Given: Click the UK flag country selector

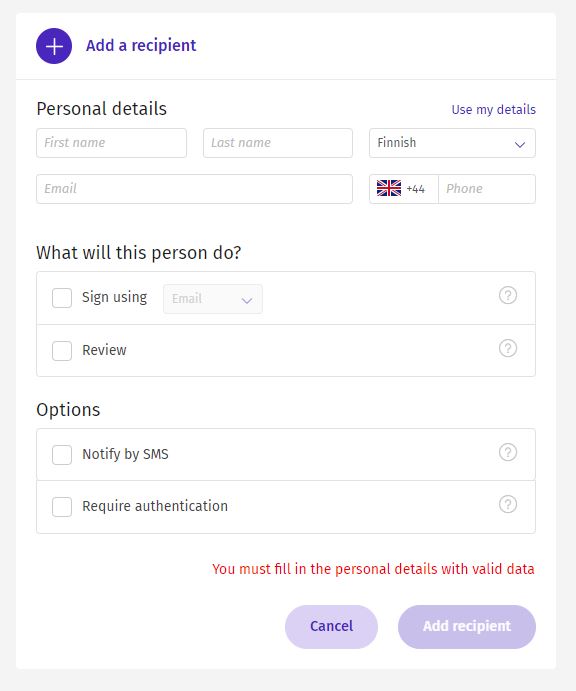Looking at the screenshot, I should (389, 189).
